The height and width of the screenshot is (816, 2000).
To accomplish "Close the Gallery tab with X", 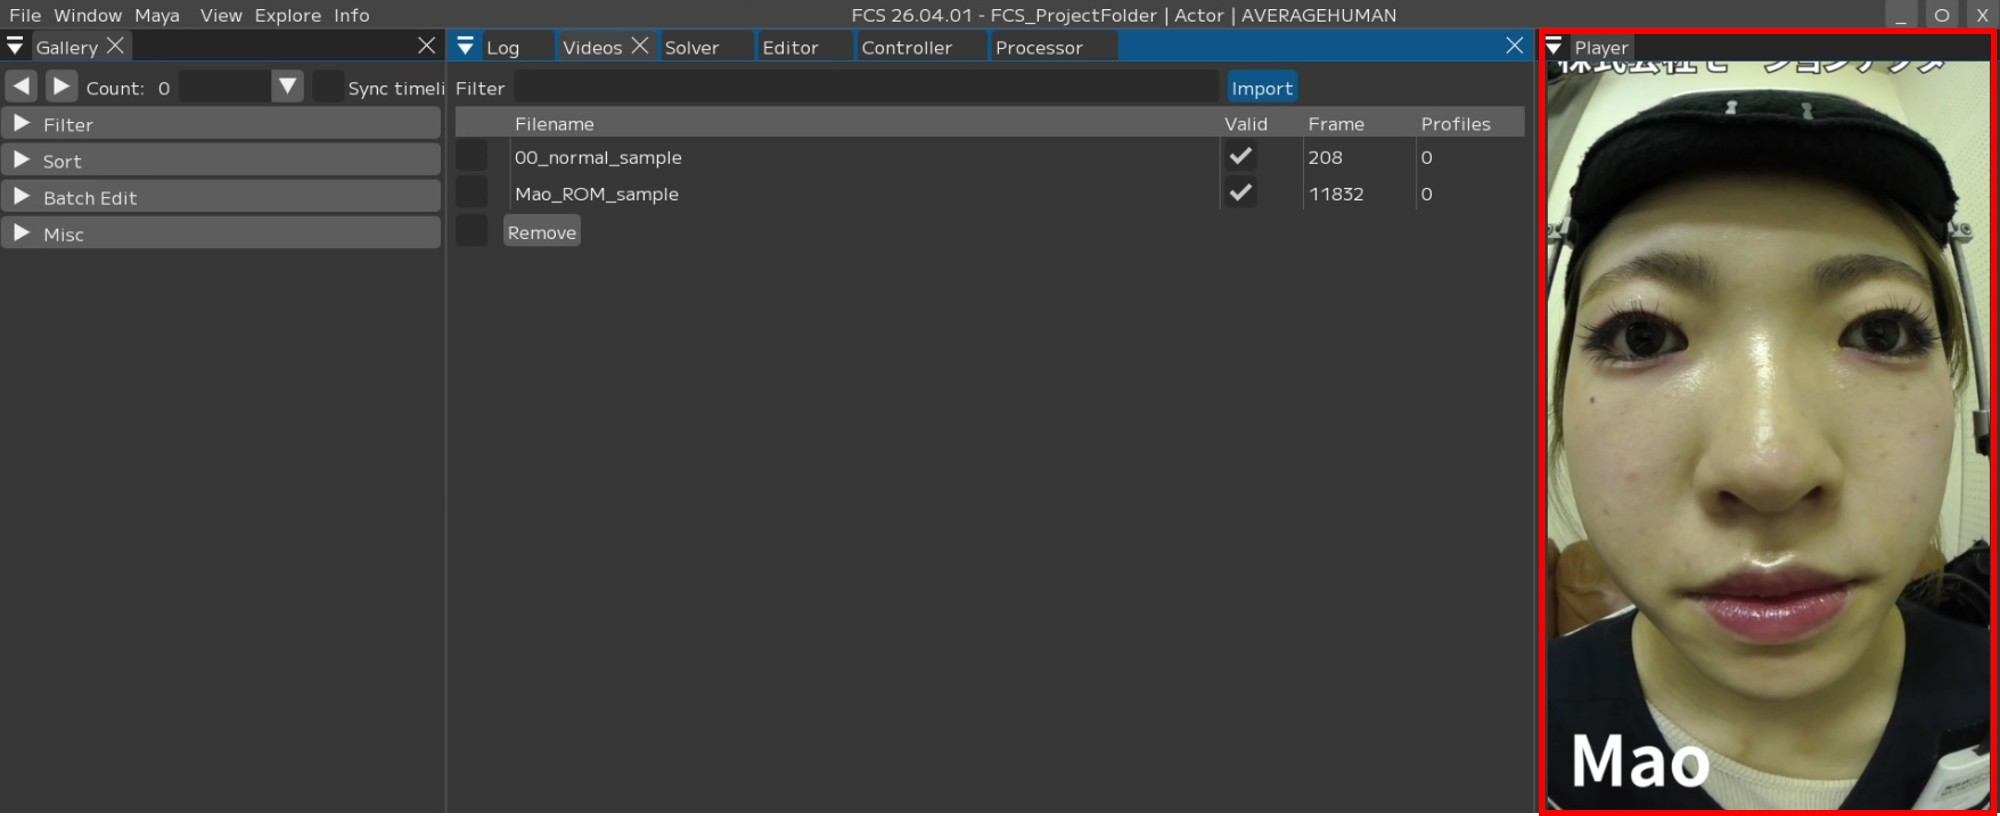I will tap(115, 46).
